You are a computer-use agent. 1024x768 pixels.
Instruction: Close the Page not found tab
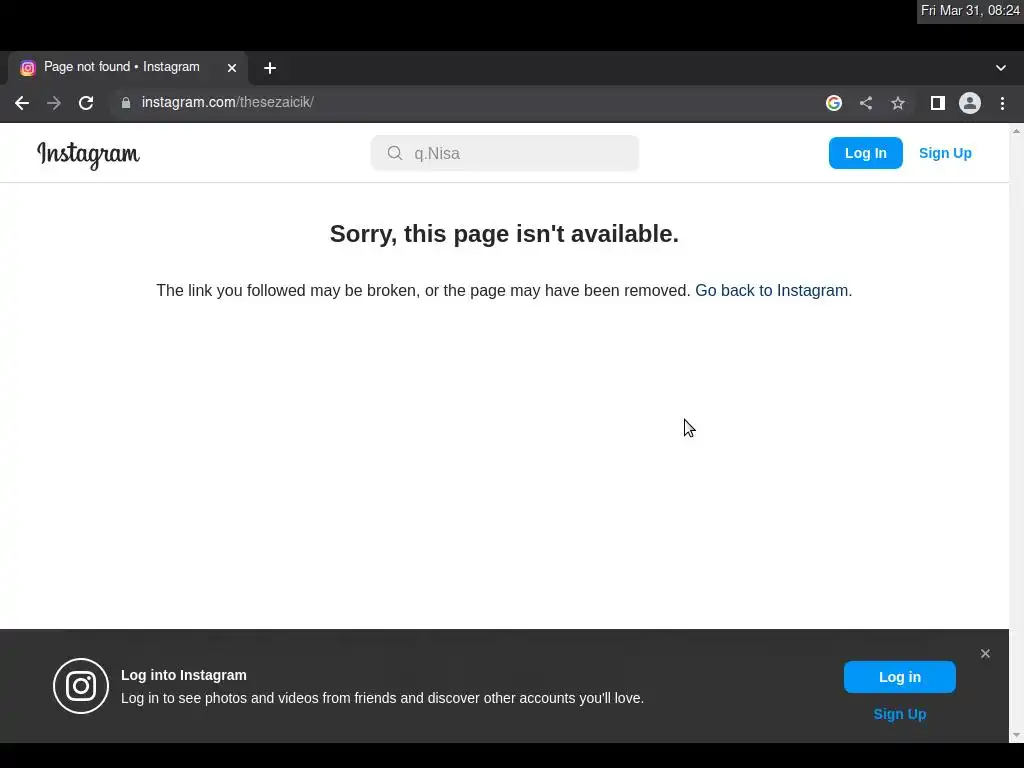(232, 68)
